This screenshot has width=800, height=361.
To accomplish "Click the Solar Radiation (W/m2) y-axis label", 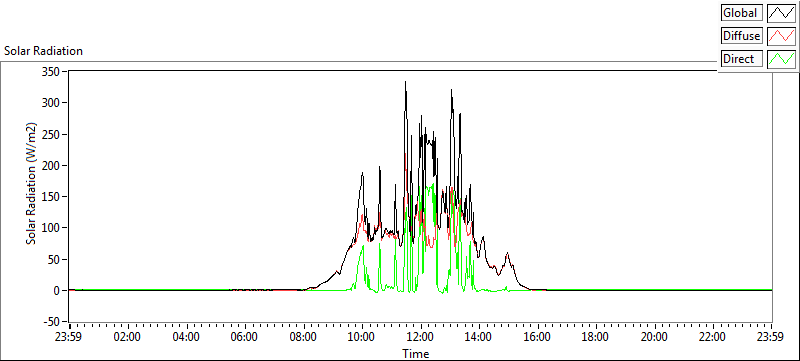I will point(32,183).
